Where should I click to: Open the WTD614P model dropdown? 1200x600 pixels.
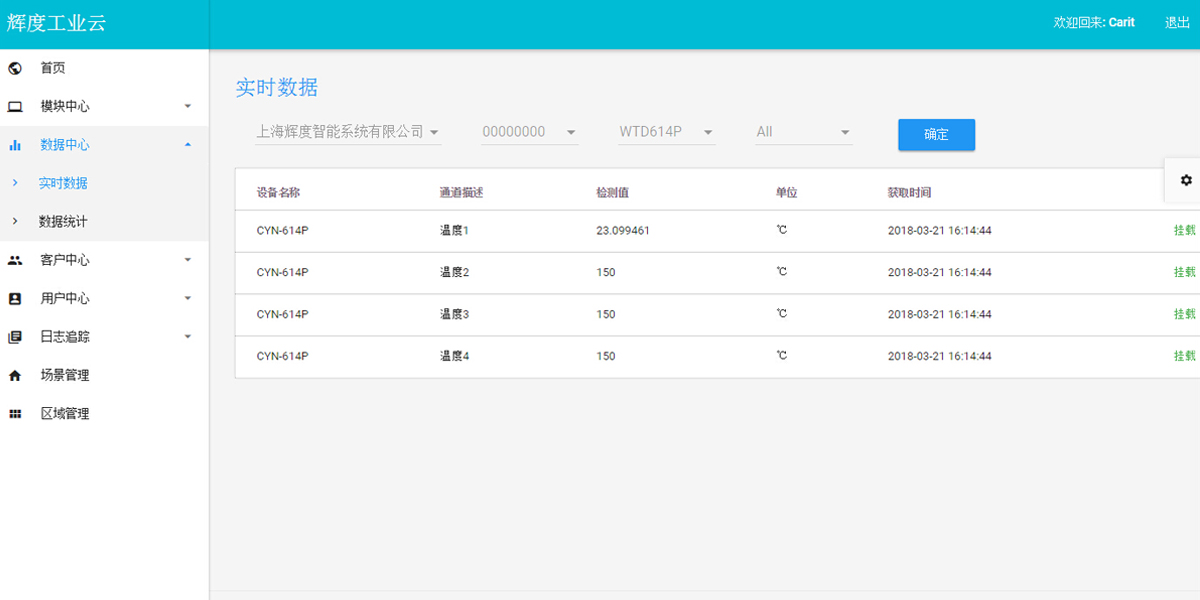pyautogui.click(x=666, y=132)
